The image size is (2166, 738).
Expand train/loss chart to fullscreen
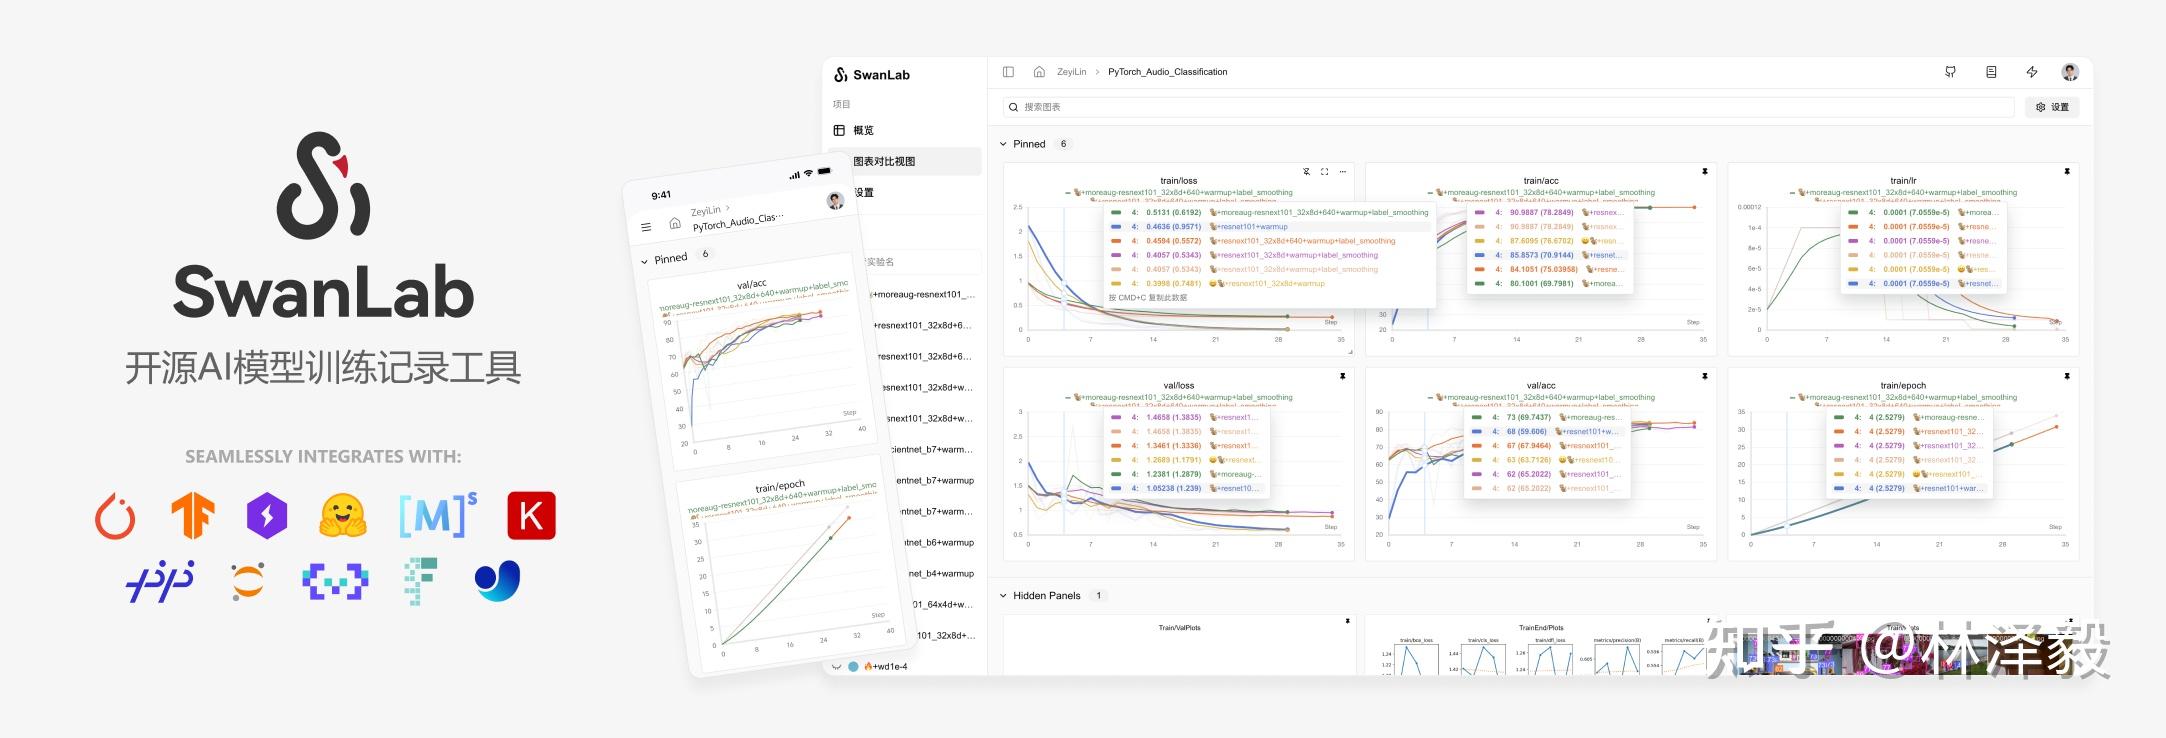[1325, 172]
